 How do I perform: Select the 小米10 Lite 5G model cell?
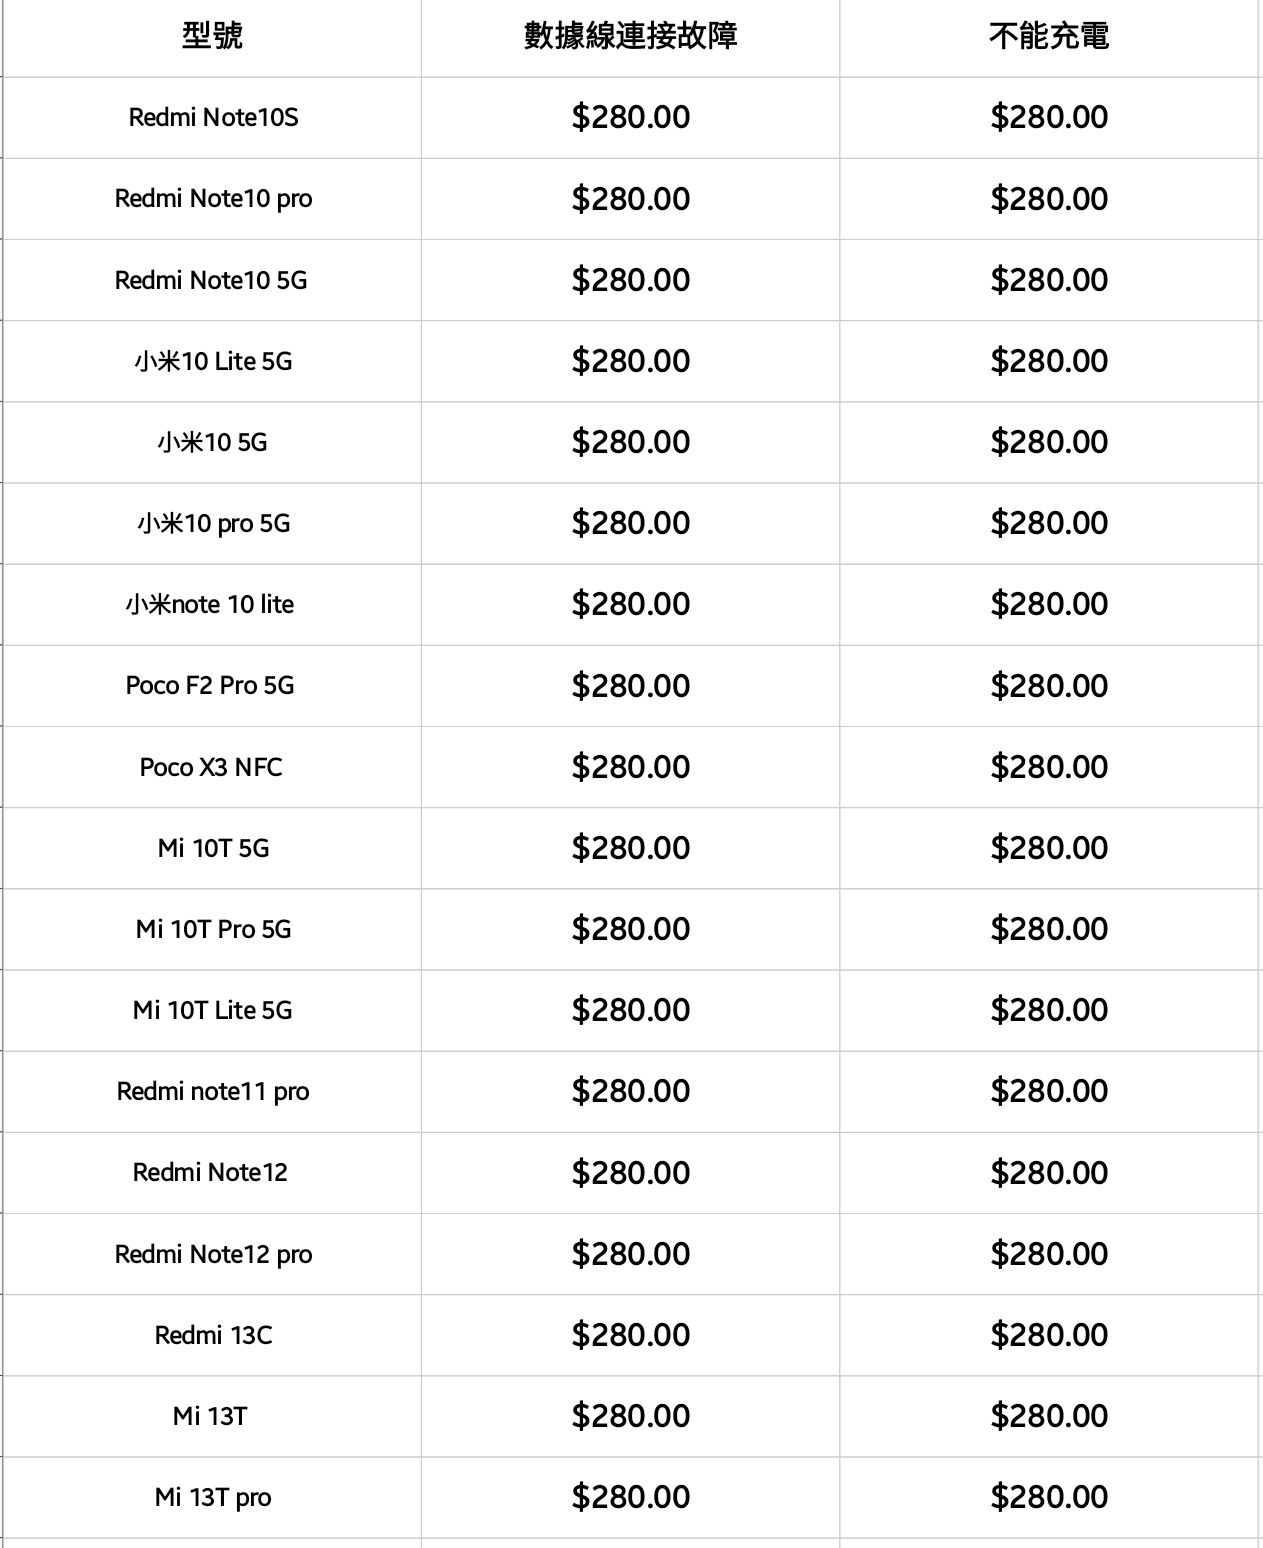213,361
